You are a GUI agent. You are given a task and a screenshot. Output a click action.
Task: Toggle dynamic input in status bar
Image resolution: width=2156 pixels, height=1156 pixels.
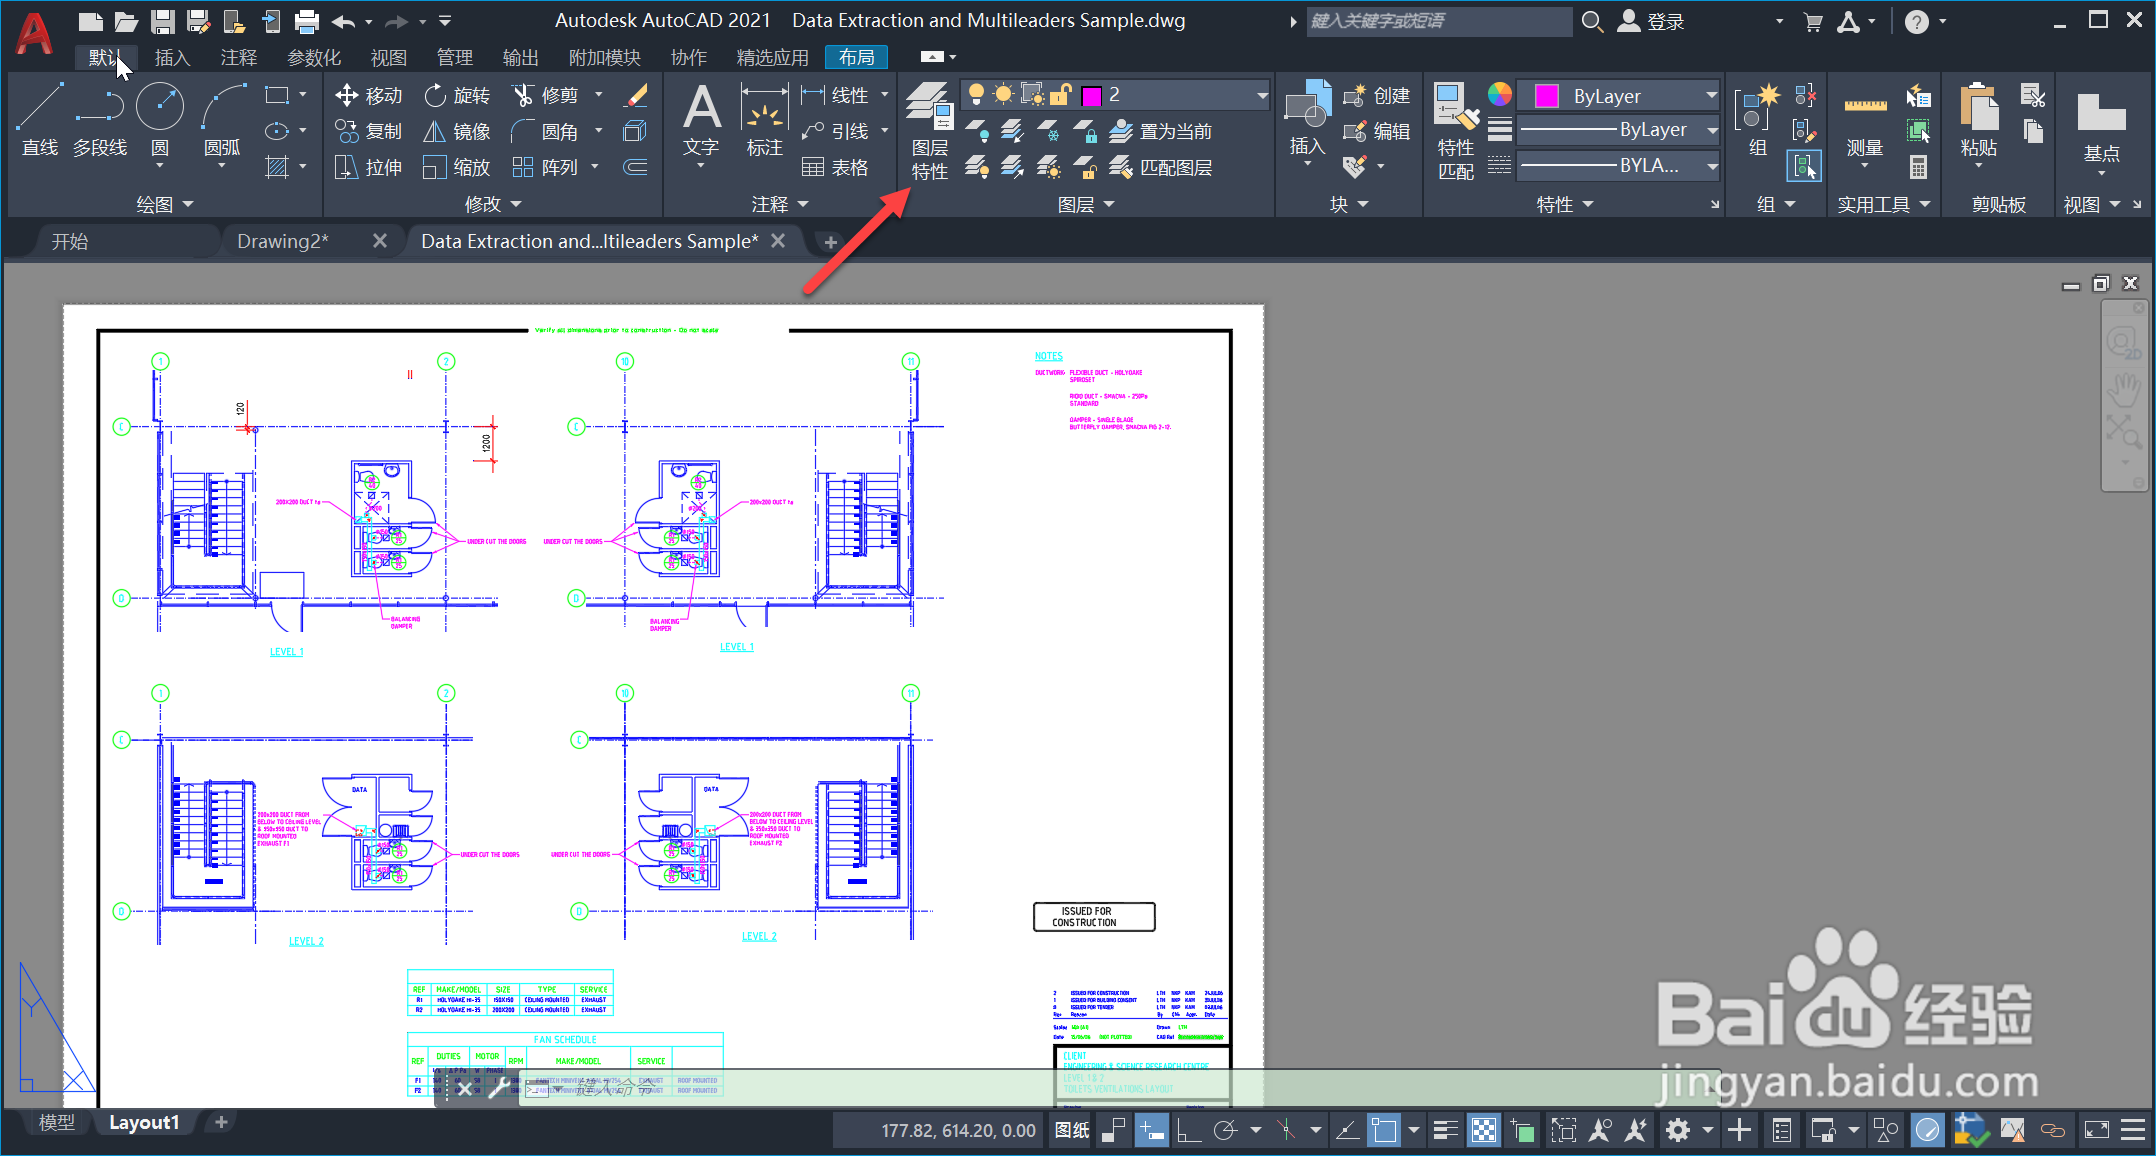[1151, 1130]
